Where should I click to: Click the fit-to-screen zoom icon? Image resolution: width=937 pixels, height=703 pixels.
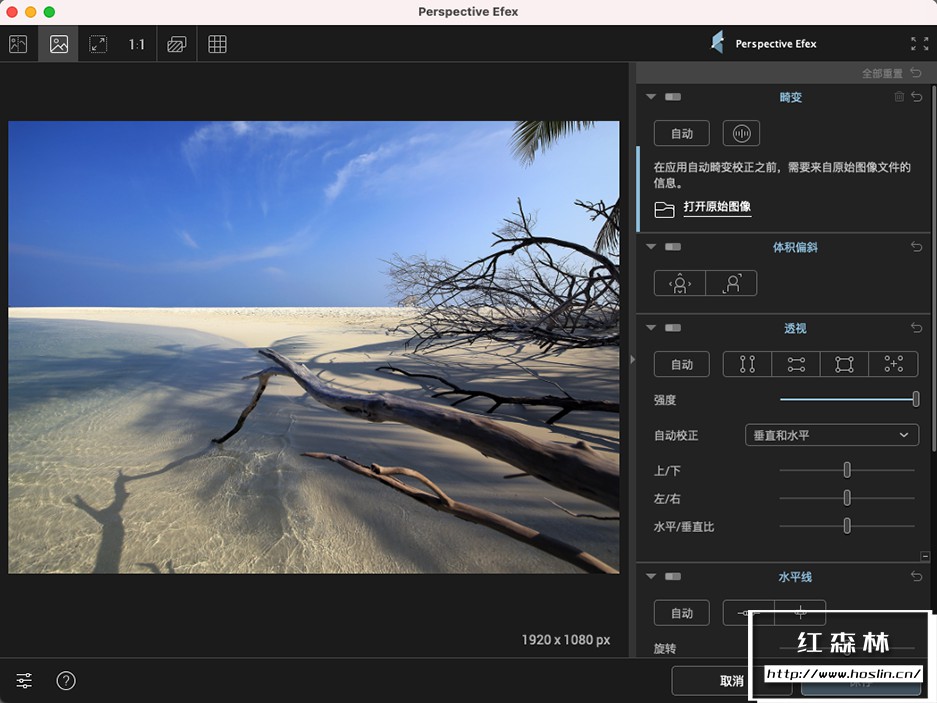pos(98,44)
